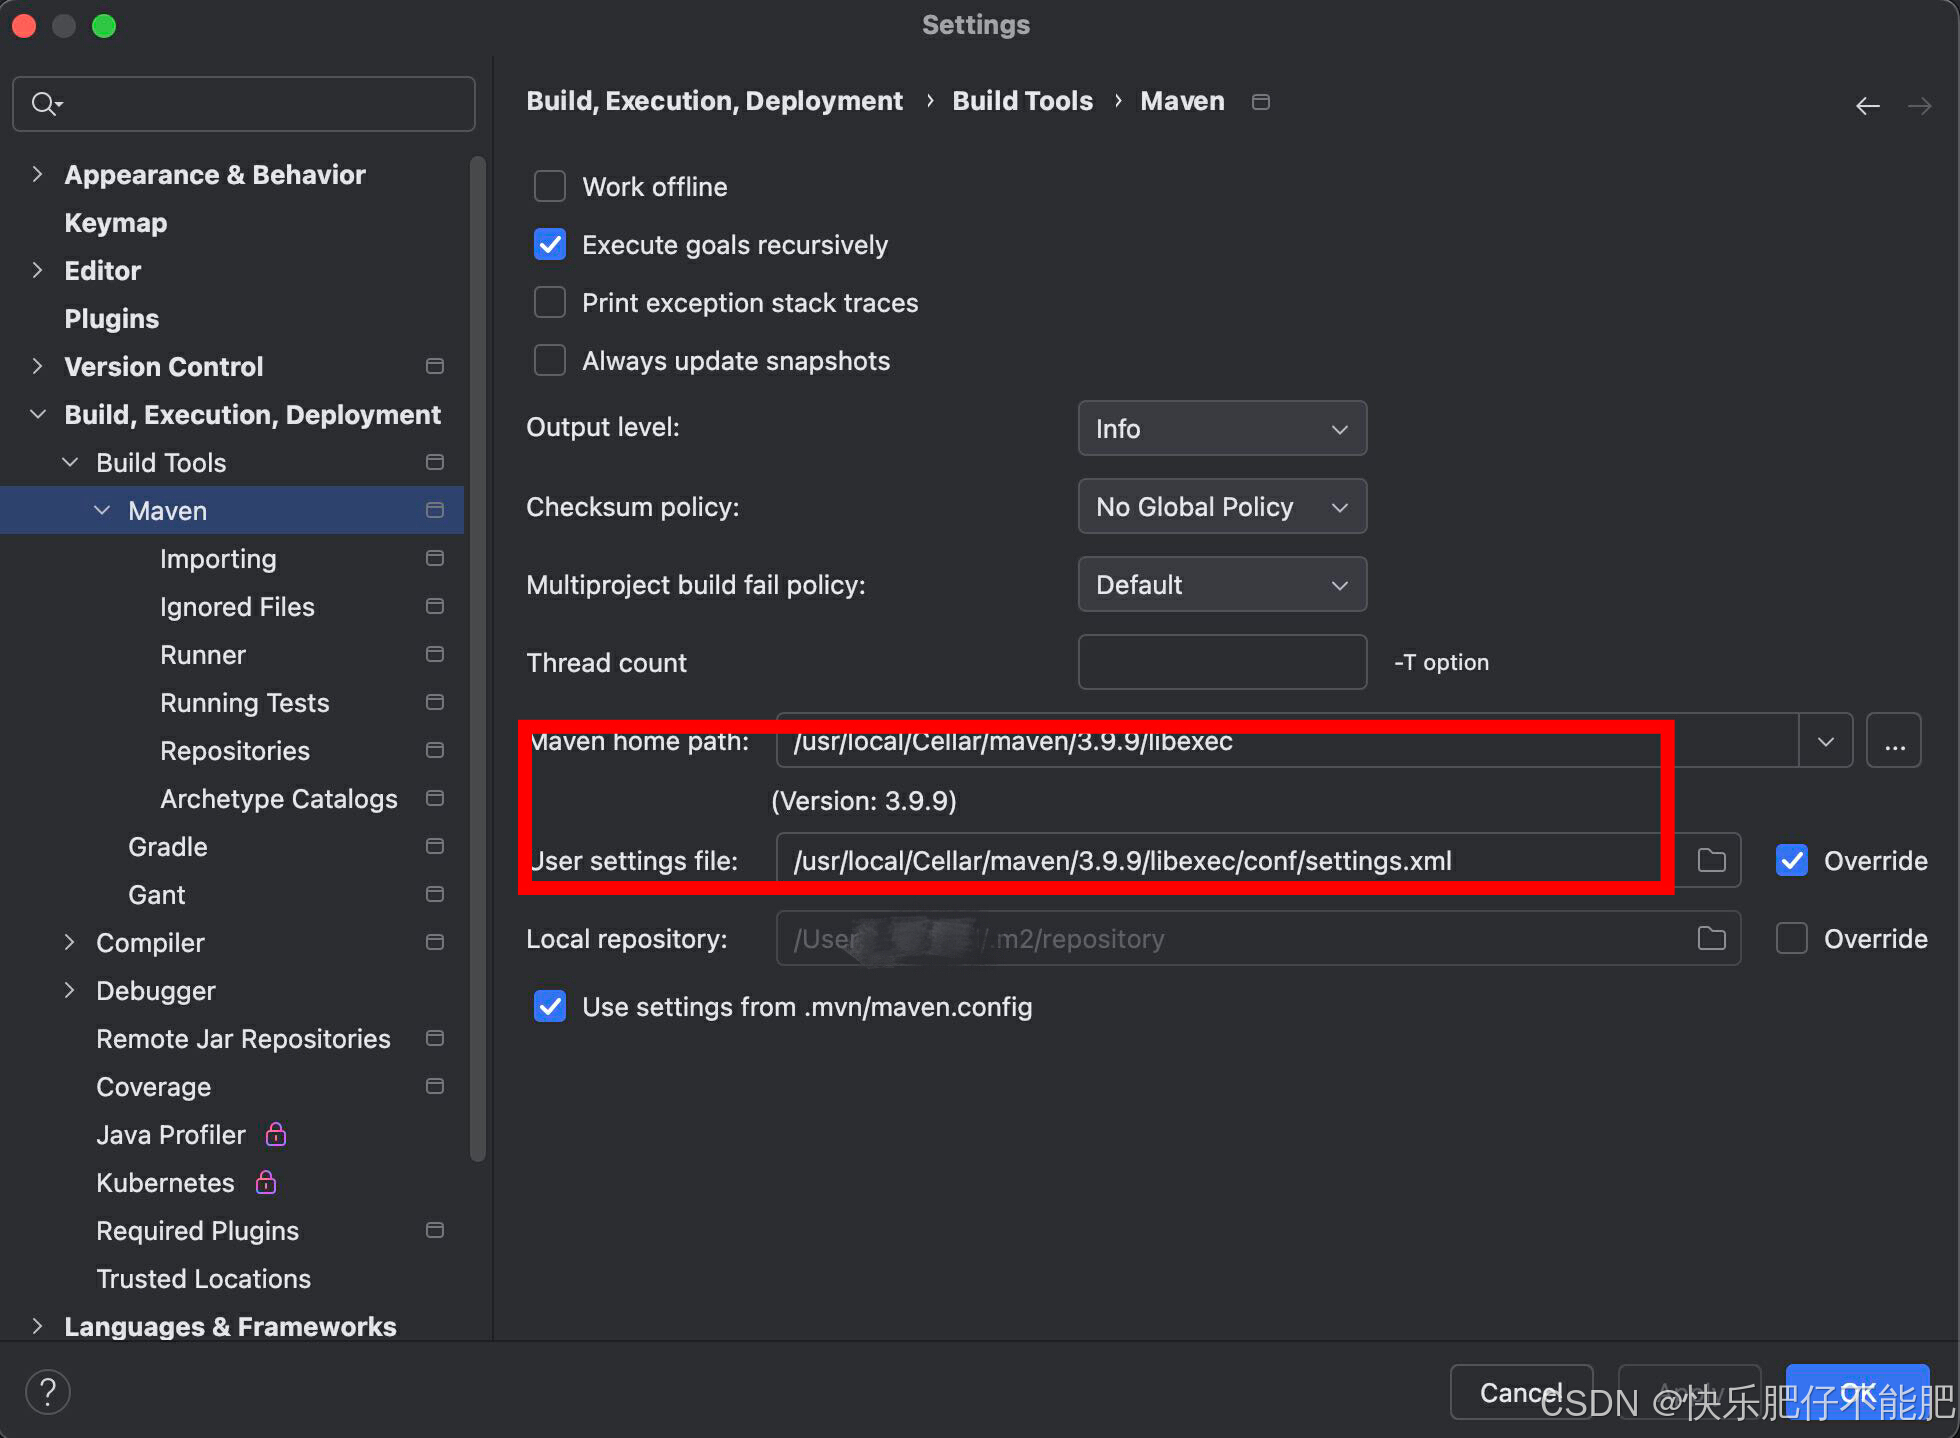Click project-level icon next to Maven breadcrumb
The height and width of the screenshot is (1438, 1960).
(1261, 102)
